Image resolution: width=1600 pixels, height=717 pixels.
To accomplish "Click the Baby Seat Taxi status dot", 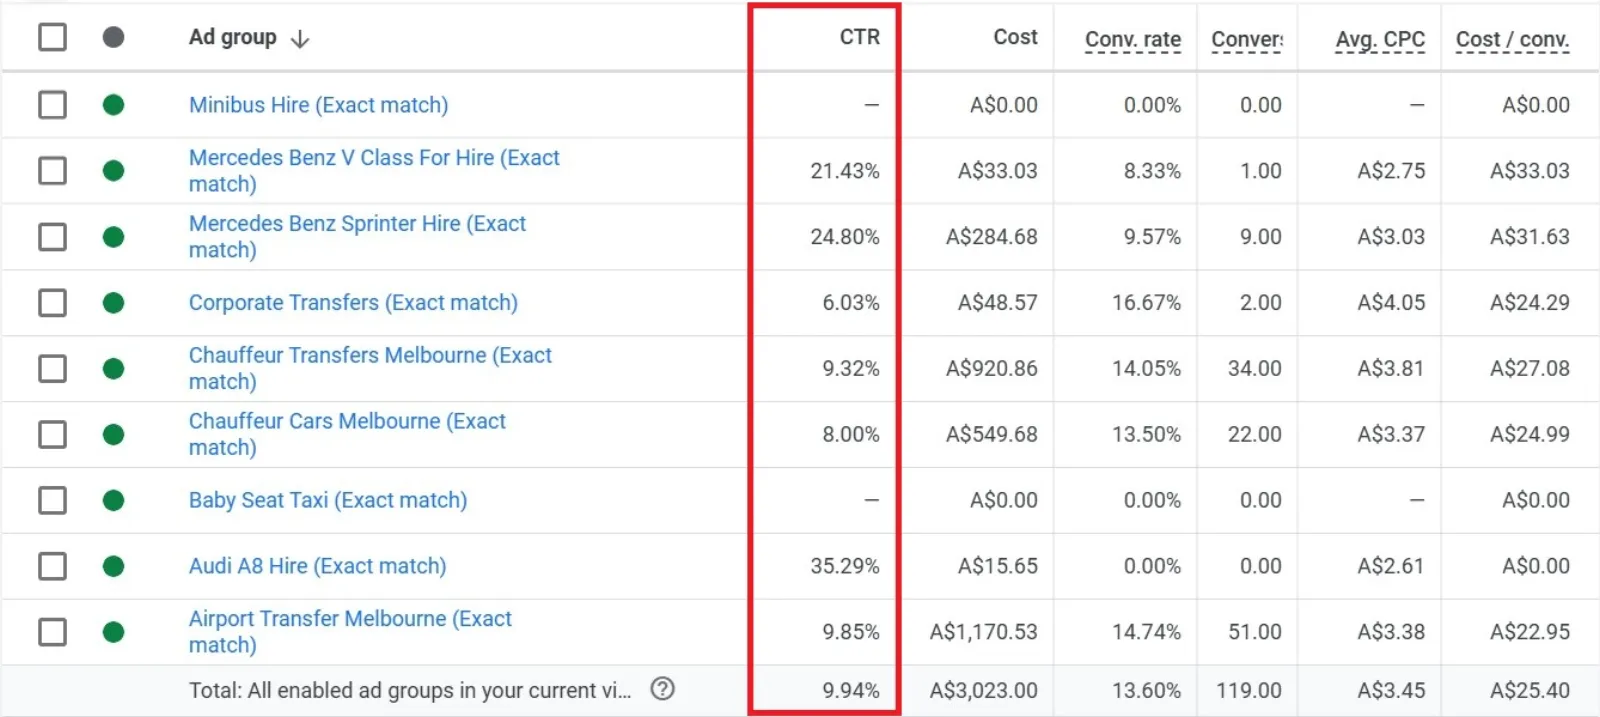I will 114,500.
